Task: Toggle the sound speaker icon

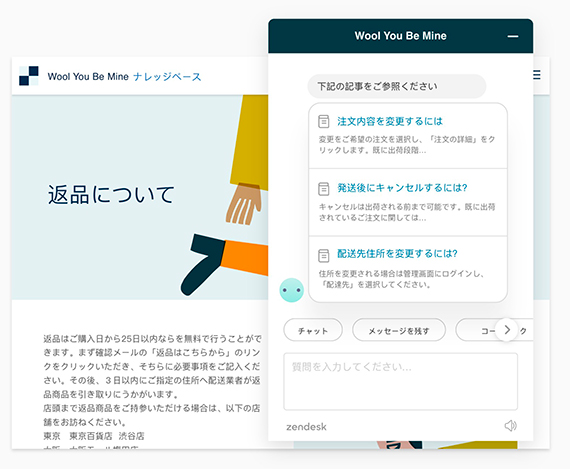Action: 510,425
